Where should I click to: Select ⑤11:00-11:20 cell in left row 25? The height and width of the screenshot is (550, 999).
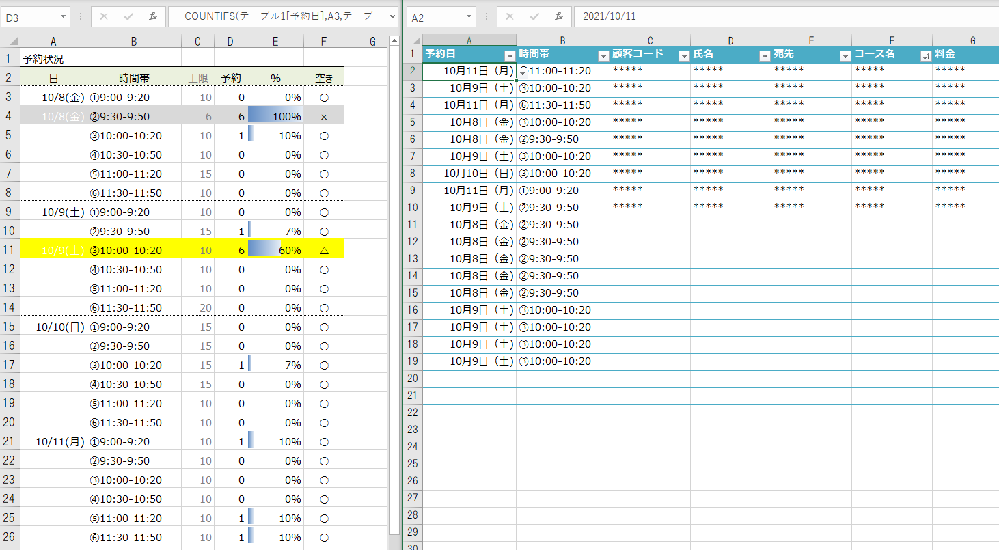134,518
